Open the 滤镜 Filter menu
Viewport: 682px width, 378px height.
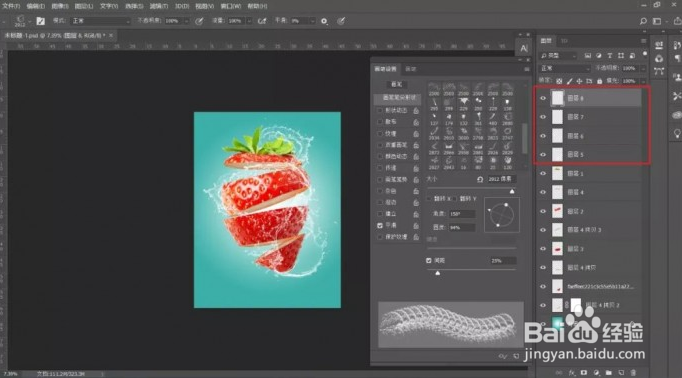[159, 6]
